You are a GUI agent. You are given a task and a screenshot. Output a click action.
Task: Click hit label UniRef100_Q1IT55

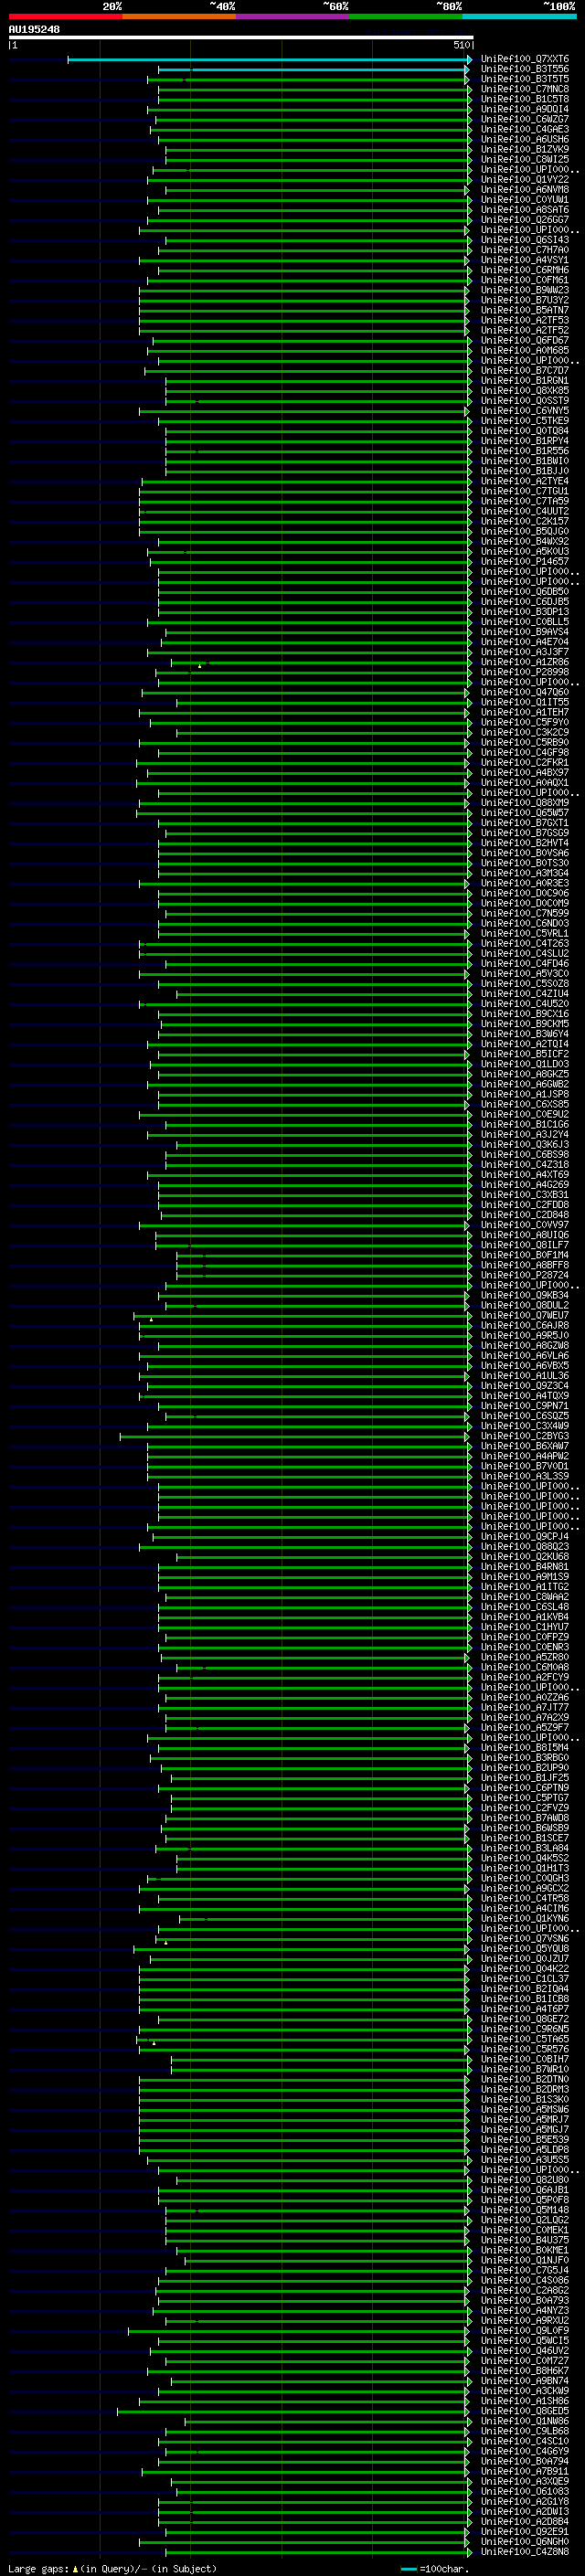(x=525, y=702)
